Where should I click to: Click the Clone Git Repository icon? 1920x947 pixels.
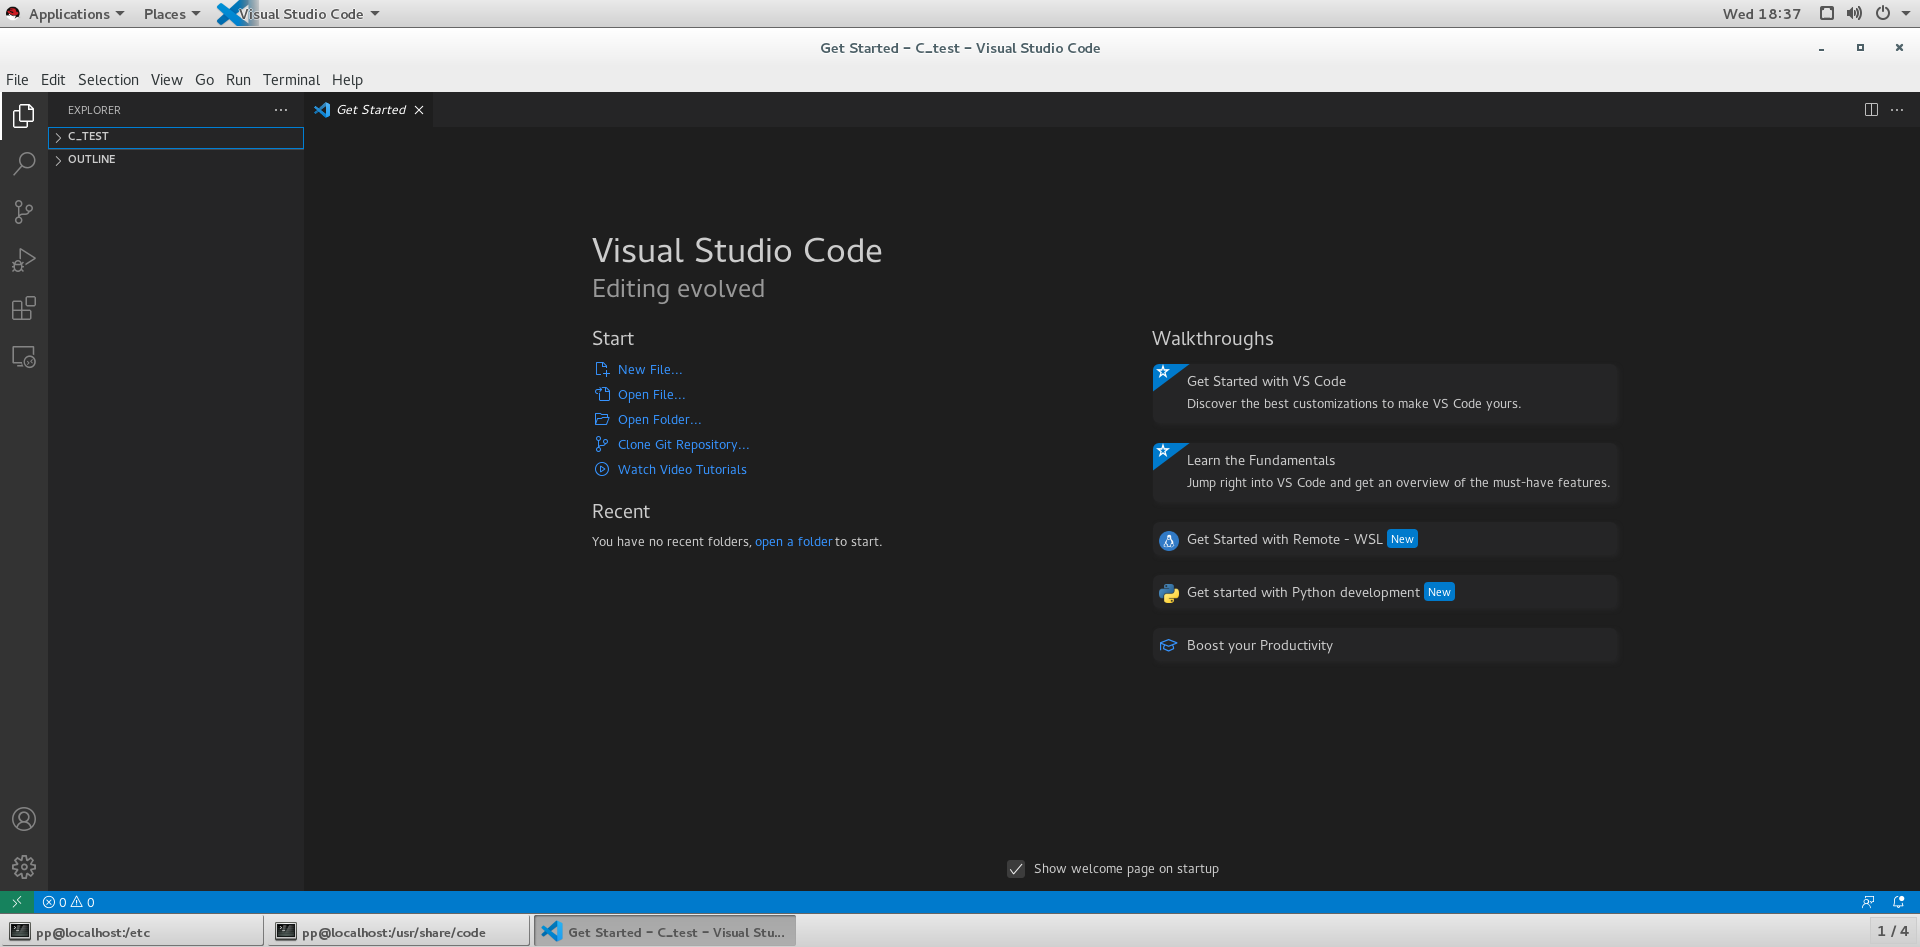click(x=602, y=444)
